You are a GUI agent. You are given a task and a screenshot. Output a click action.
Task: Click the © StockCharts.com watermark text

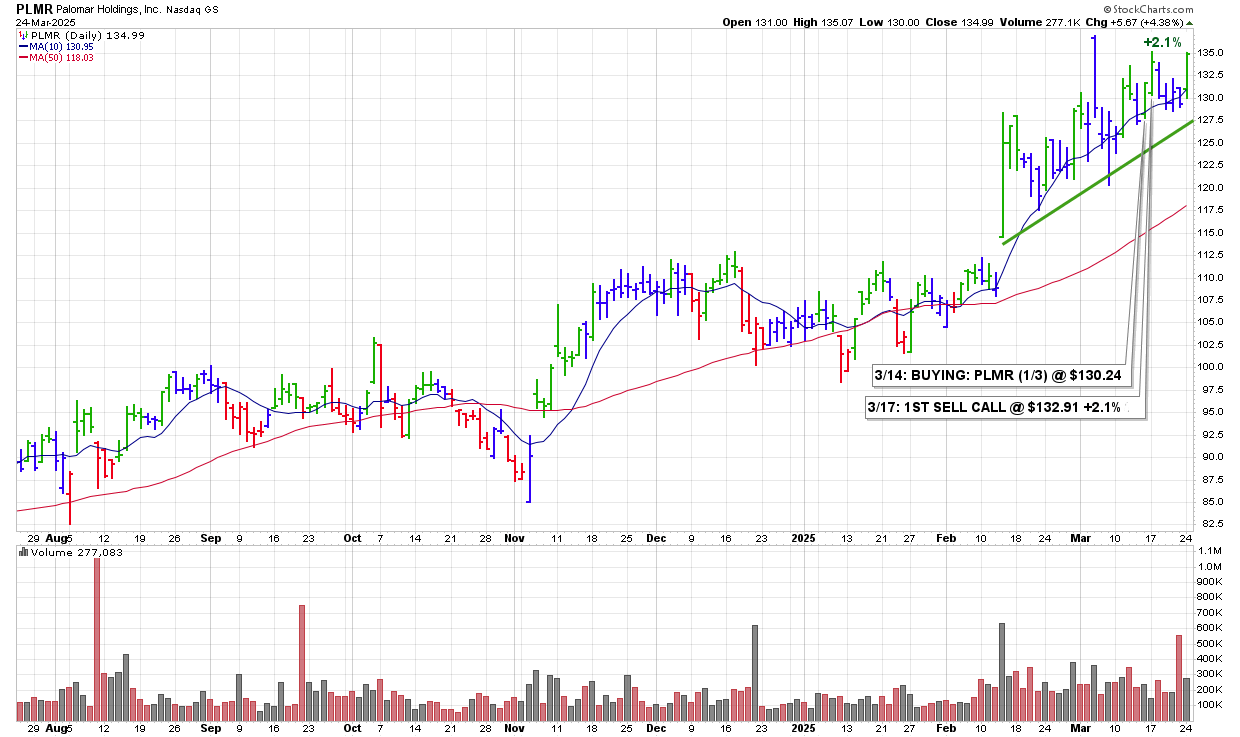coord(1150,9)
